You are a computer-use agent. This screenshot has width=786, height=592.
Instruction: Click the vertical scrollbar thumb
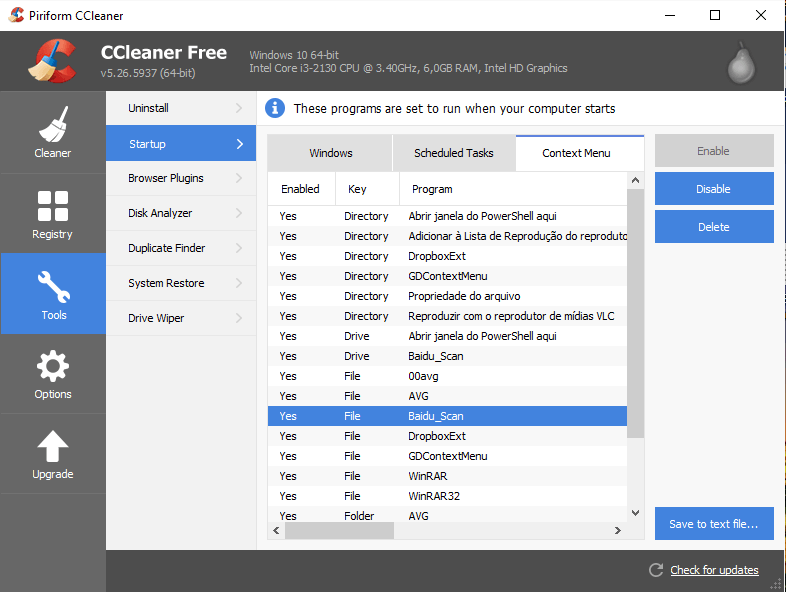pyautogui.click(x=636, y=313)
